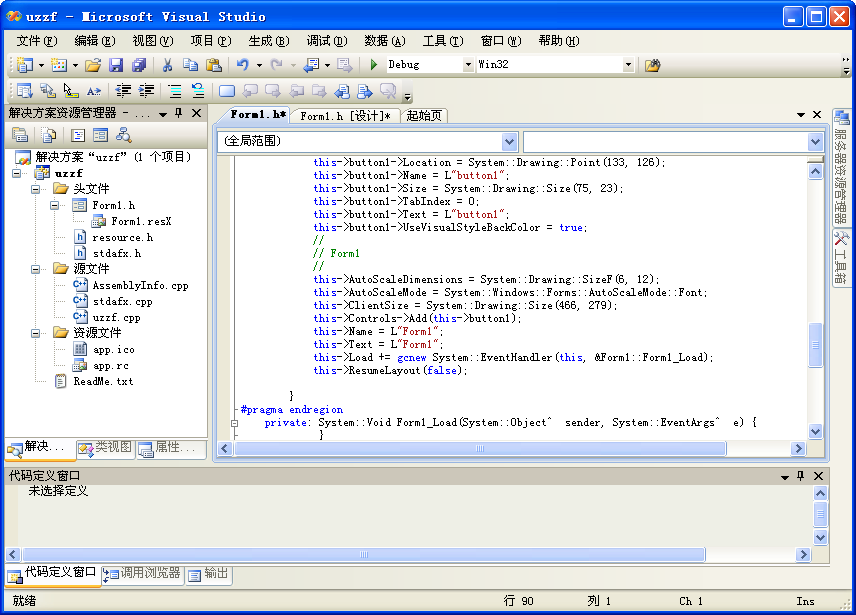
Task: Collapse the uzzf project tree node
Action: pos(17,174)
